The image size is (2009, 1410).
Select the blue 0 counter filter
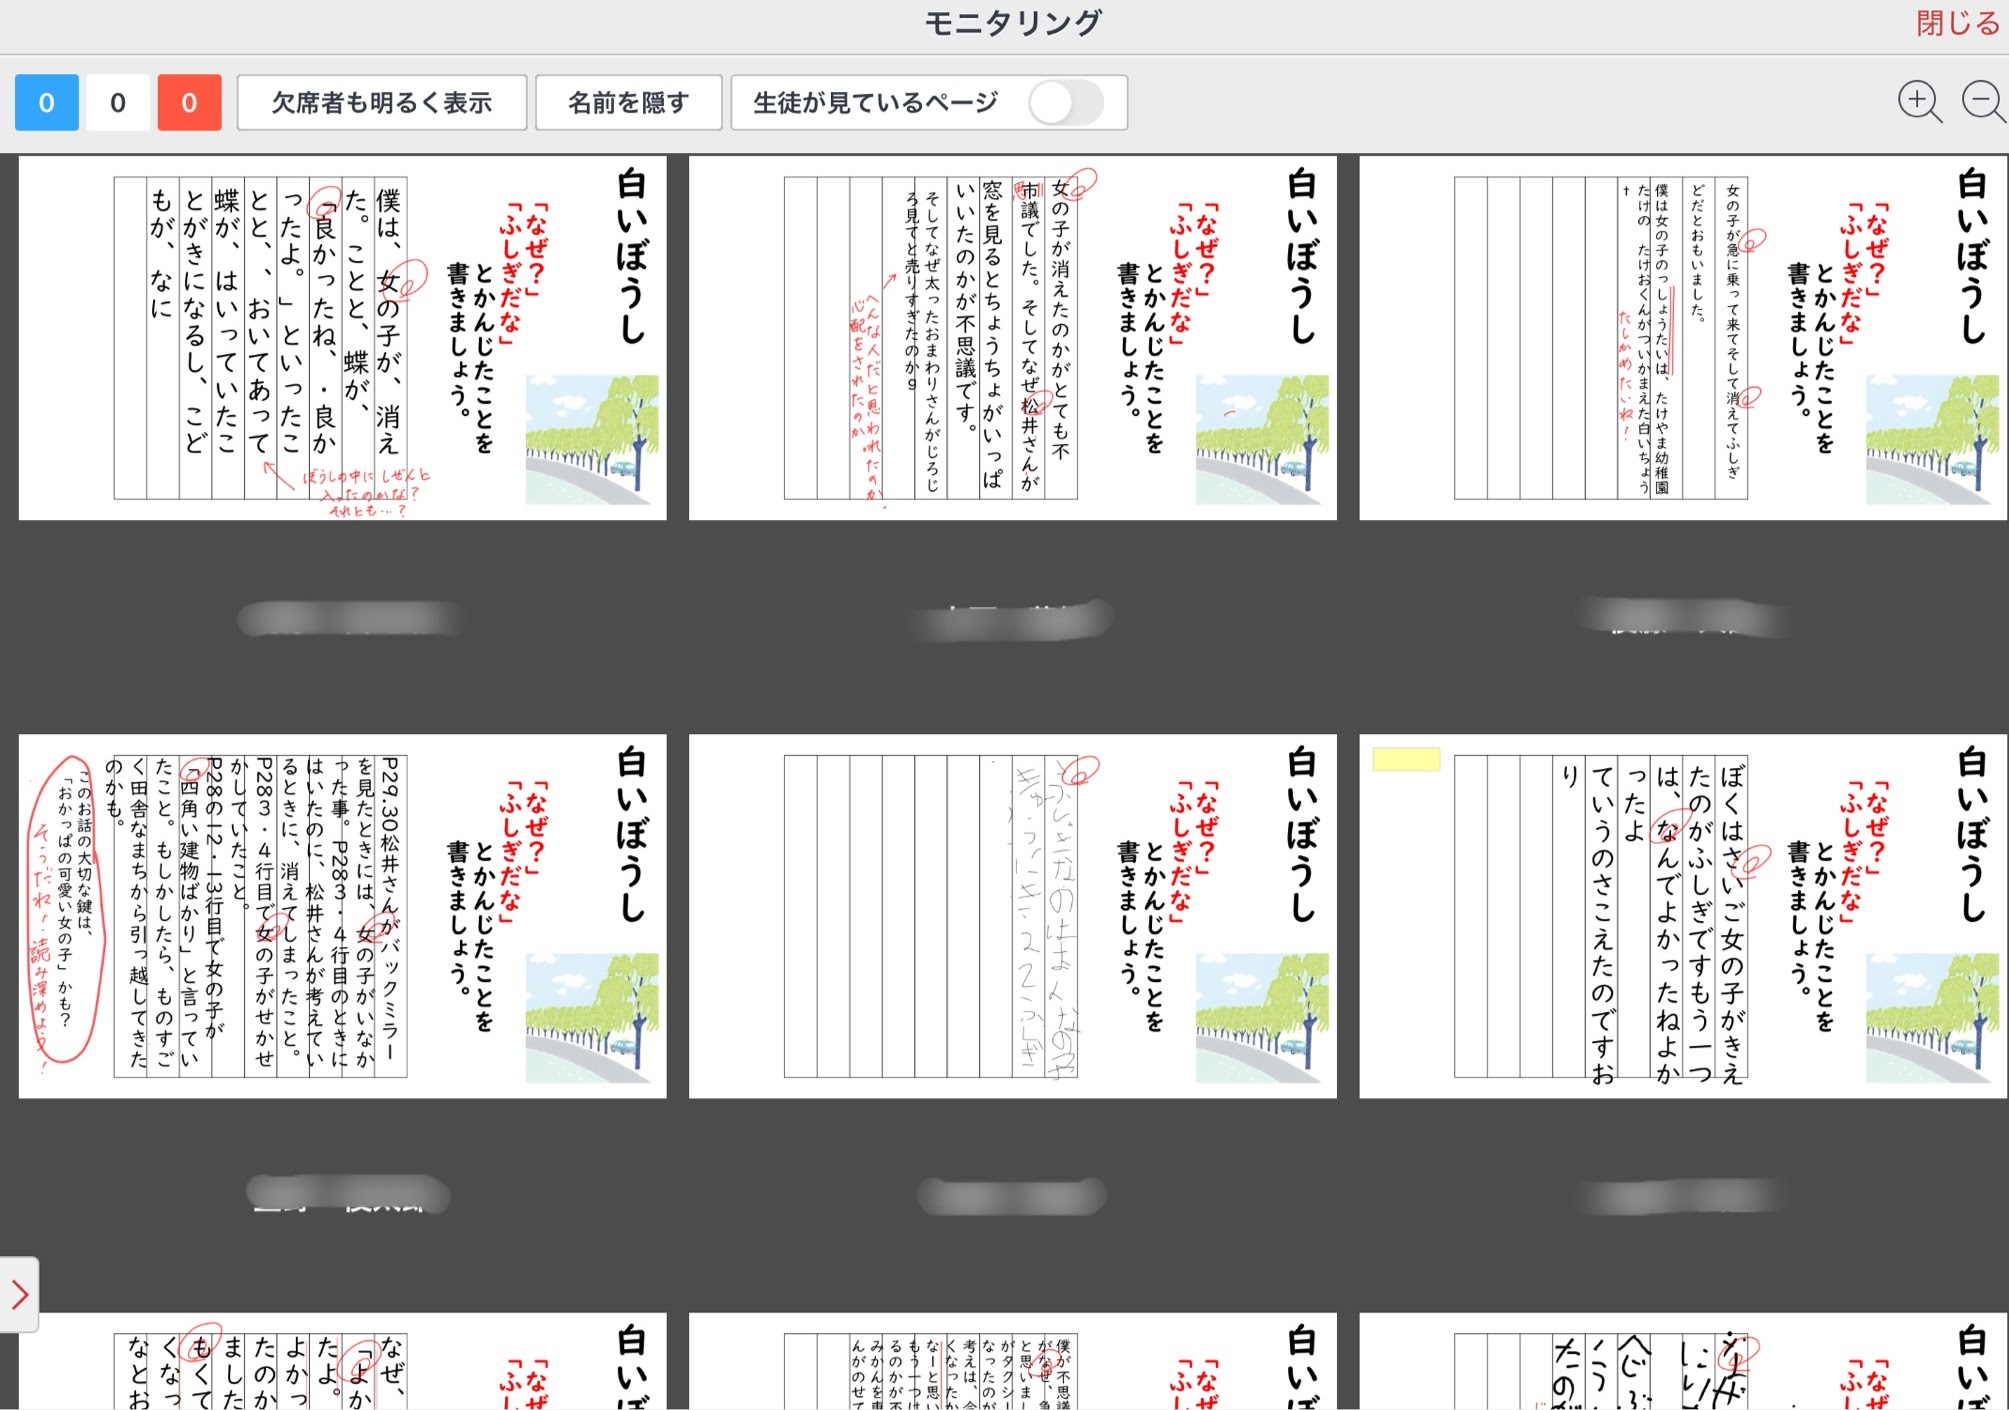pos(47,103)
